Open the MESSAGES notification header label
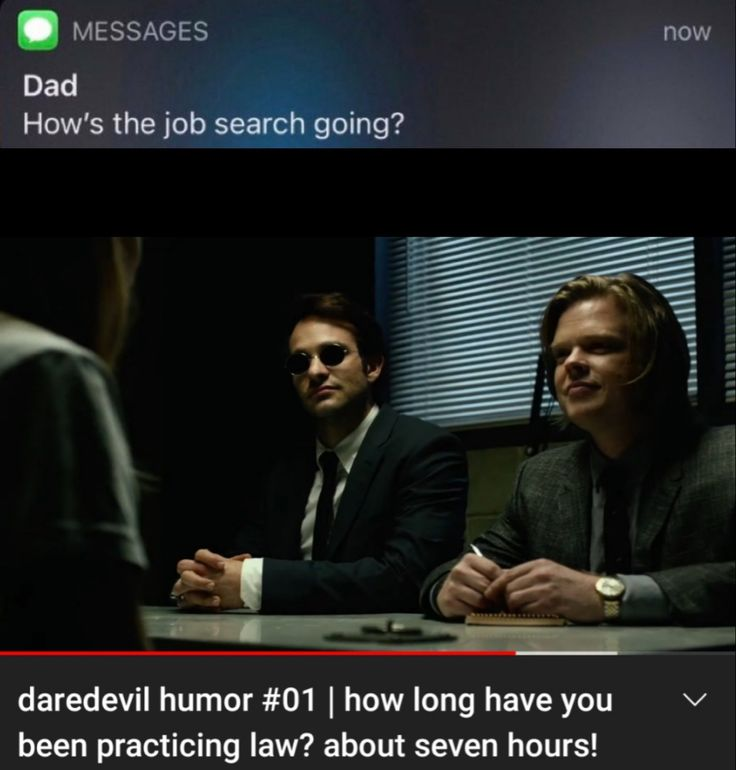736x770 pixels. (x=140, y=31)
